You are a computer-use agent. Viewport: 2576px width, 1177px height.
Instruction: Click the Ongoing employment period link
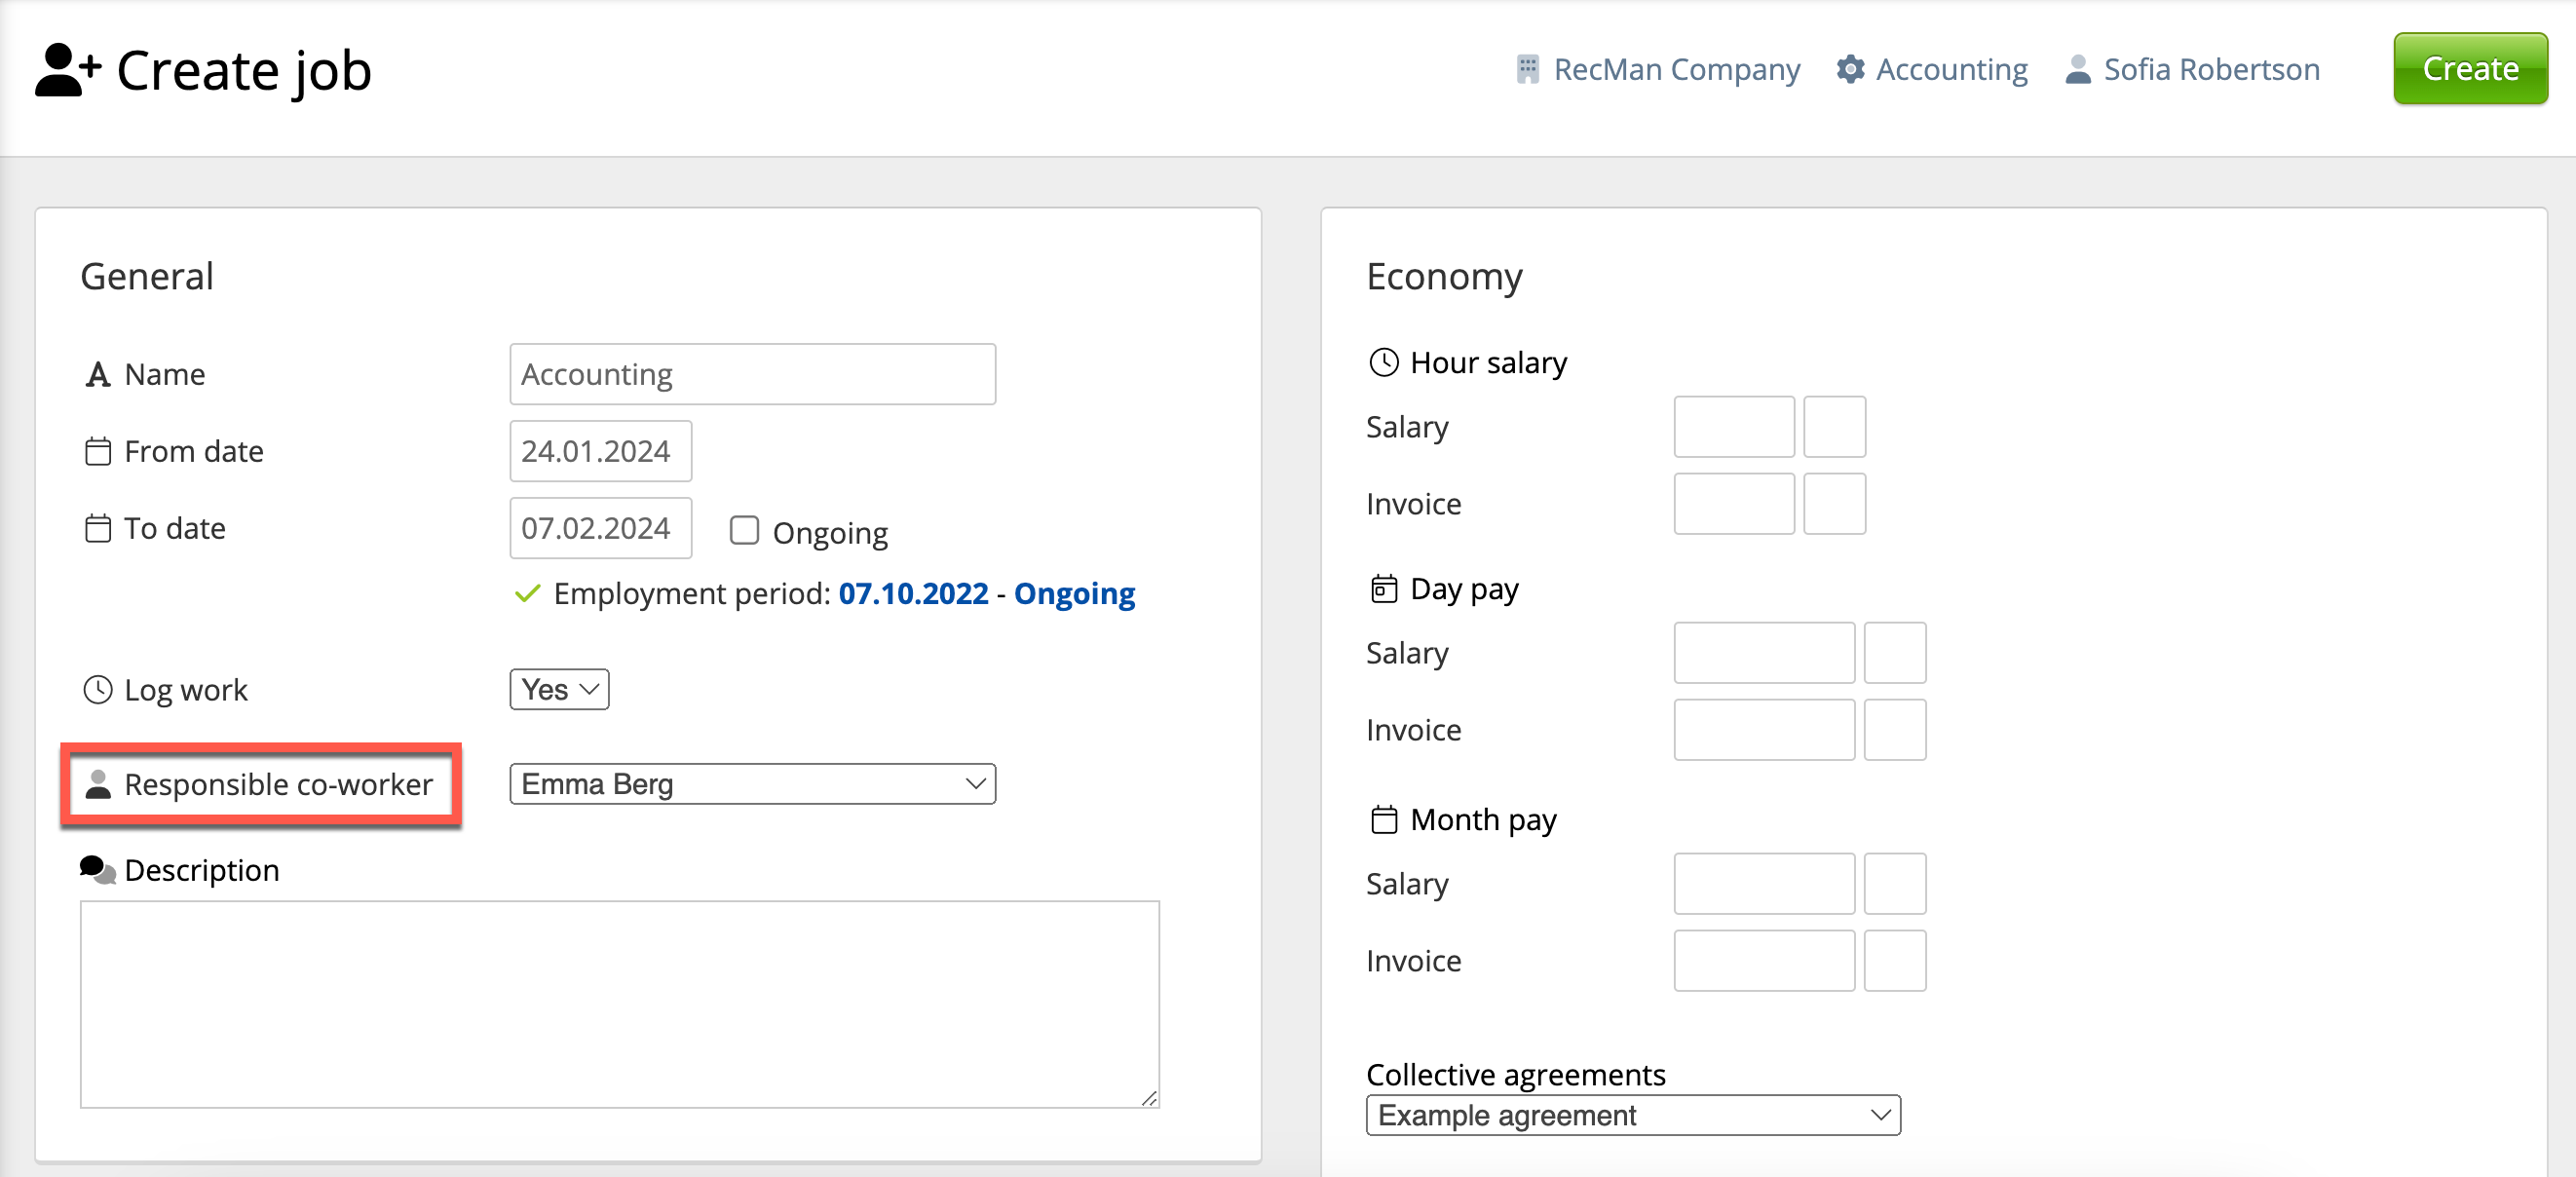(x=1074, y=594)
